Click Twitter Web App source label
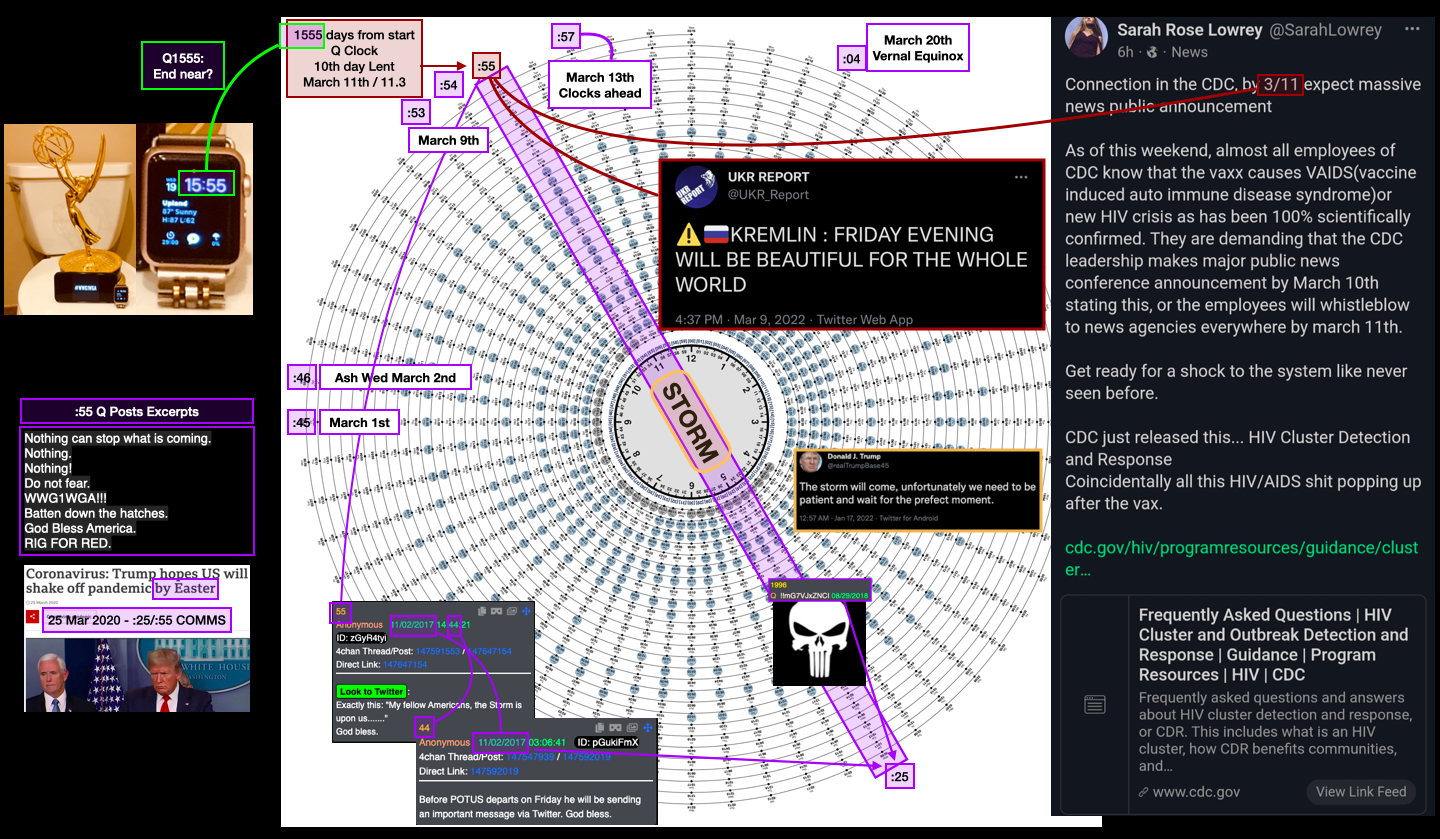Image resolution: width=1440 pixels, height=839 pixels. [x=865, y=319]
